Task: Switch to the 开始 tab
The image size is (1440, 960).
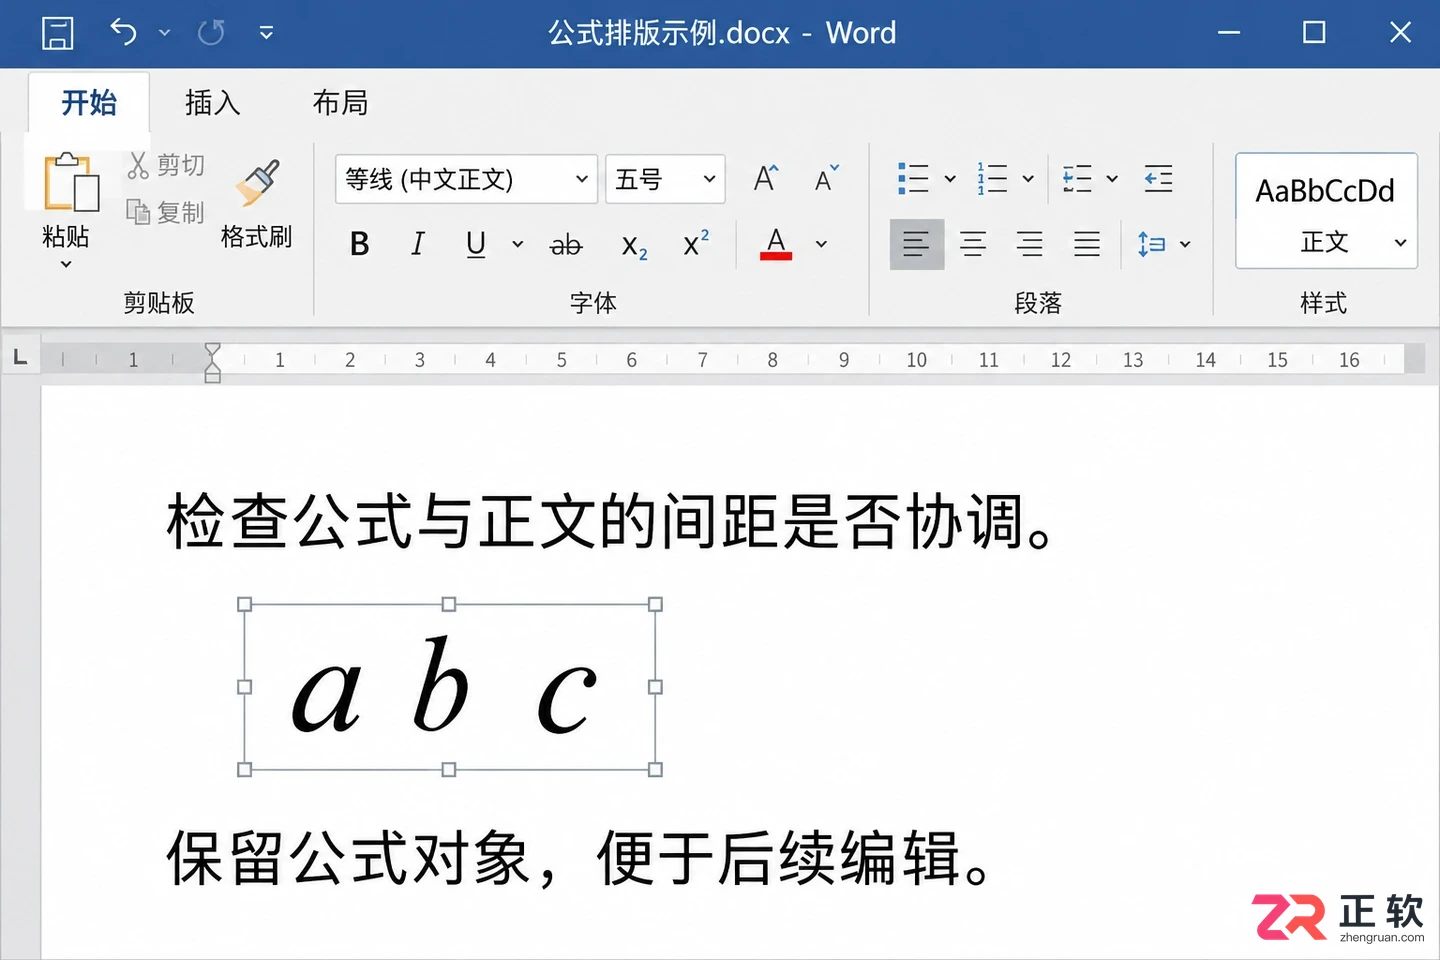Action: (89, 102)
